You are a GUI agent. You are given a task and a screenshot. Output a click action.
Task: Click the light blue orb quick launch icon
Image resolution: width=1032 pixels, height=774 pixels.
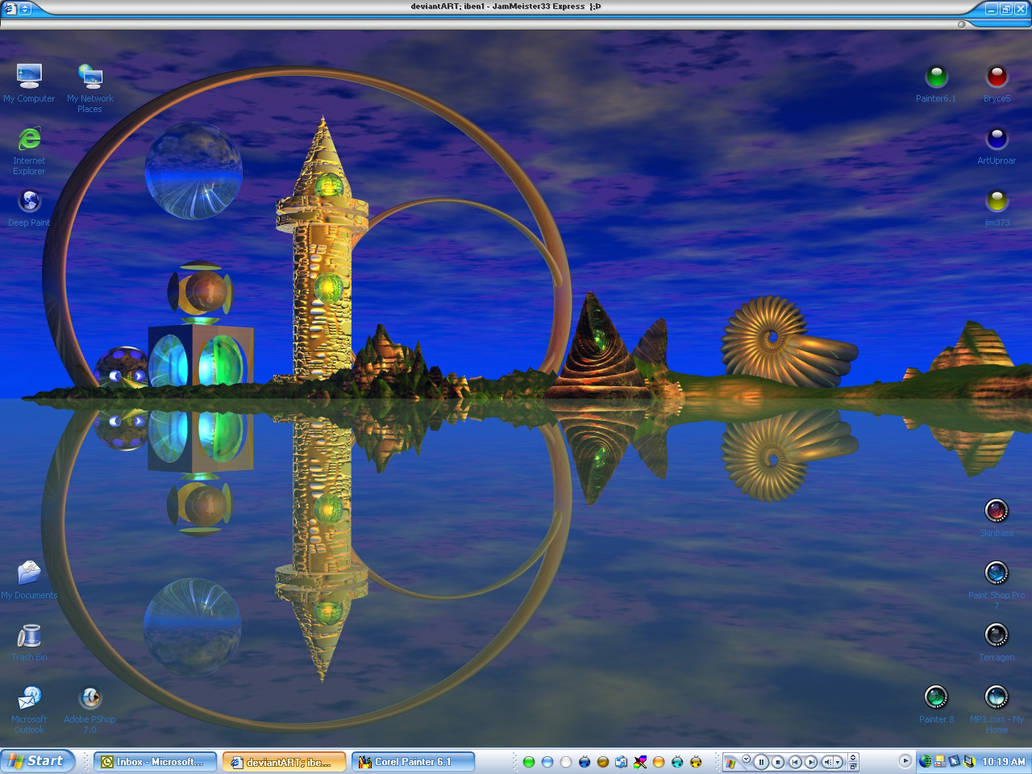pyautogui.click(x=547, y=762)
